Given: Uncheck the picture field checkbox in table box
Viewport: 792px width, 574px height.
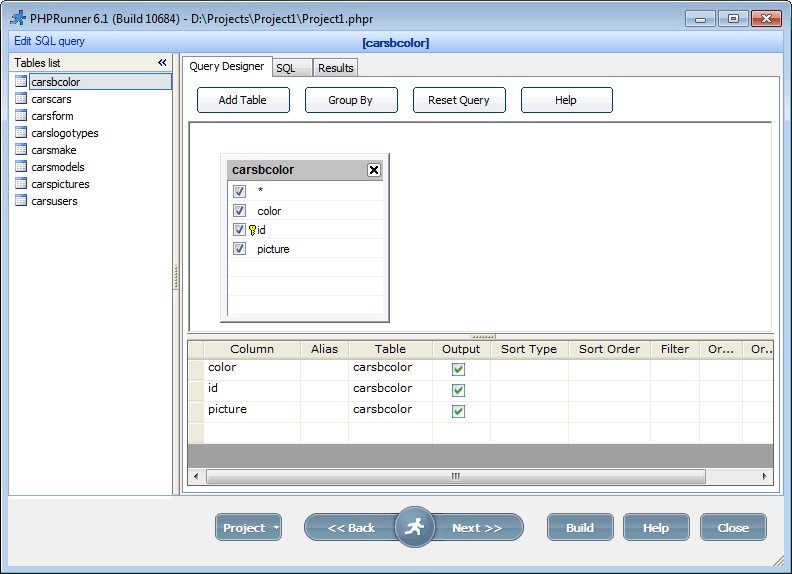Looking at the screenshot, I should point(239,249).
